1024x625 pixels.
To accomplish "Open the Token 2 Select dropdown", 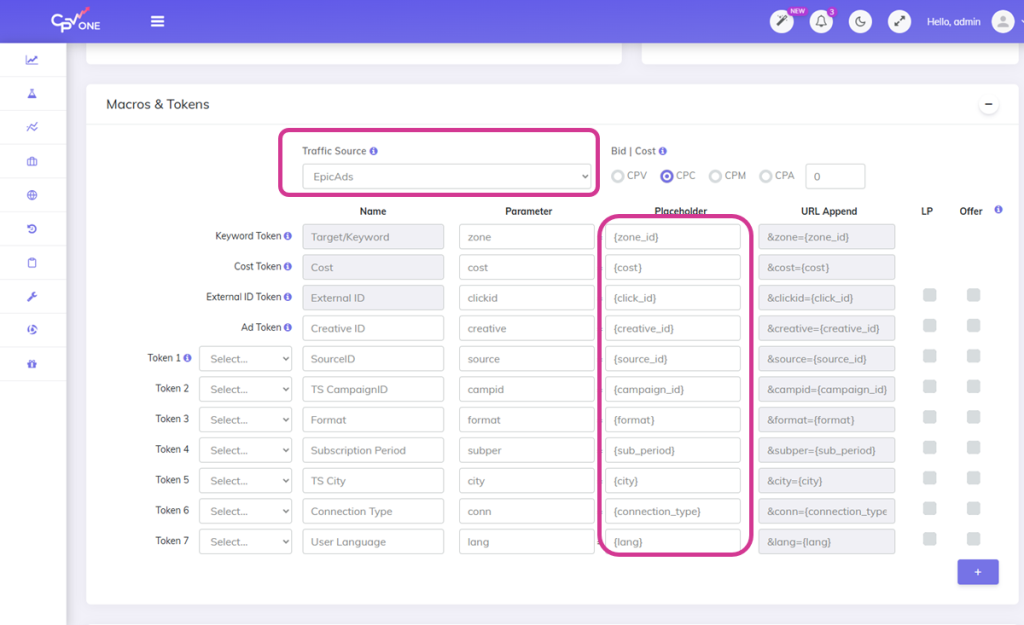I will (246, 389).
